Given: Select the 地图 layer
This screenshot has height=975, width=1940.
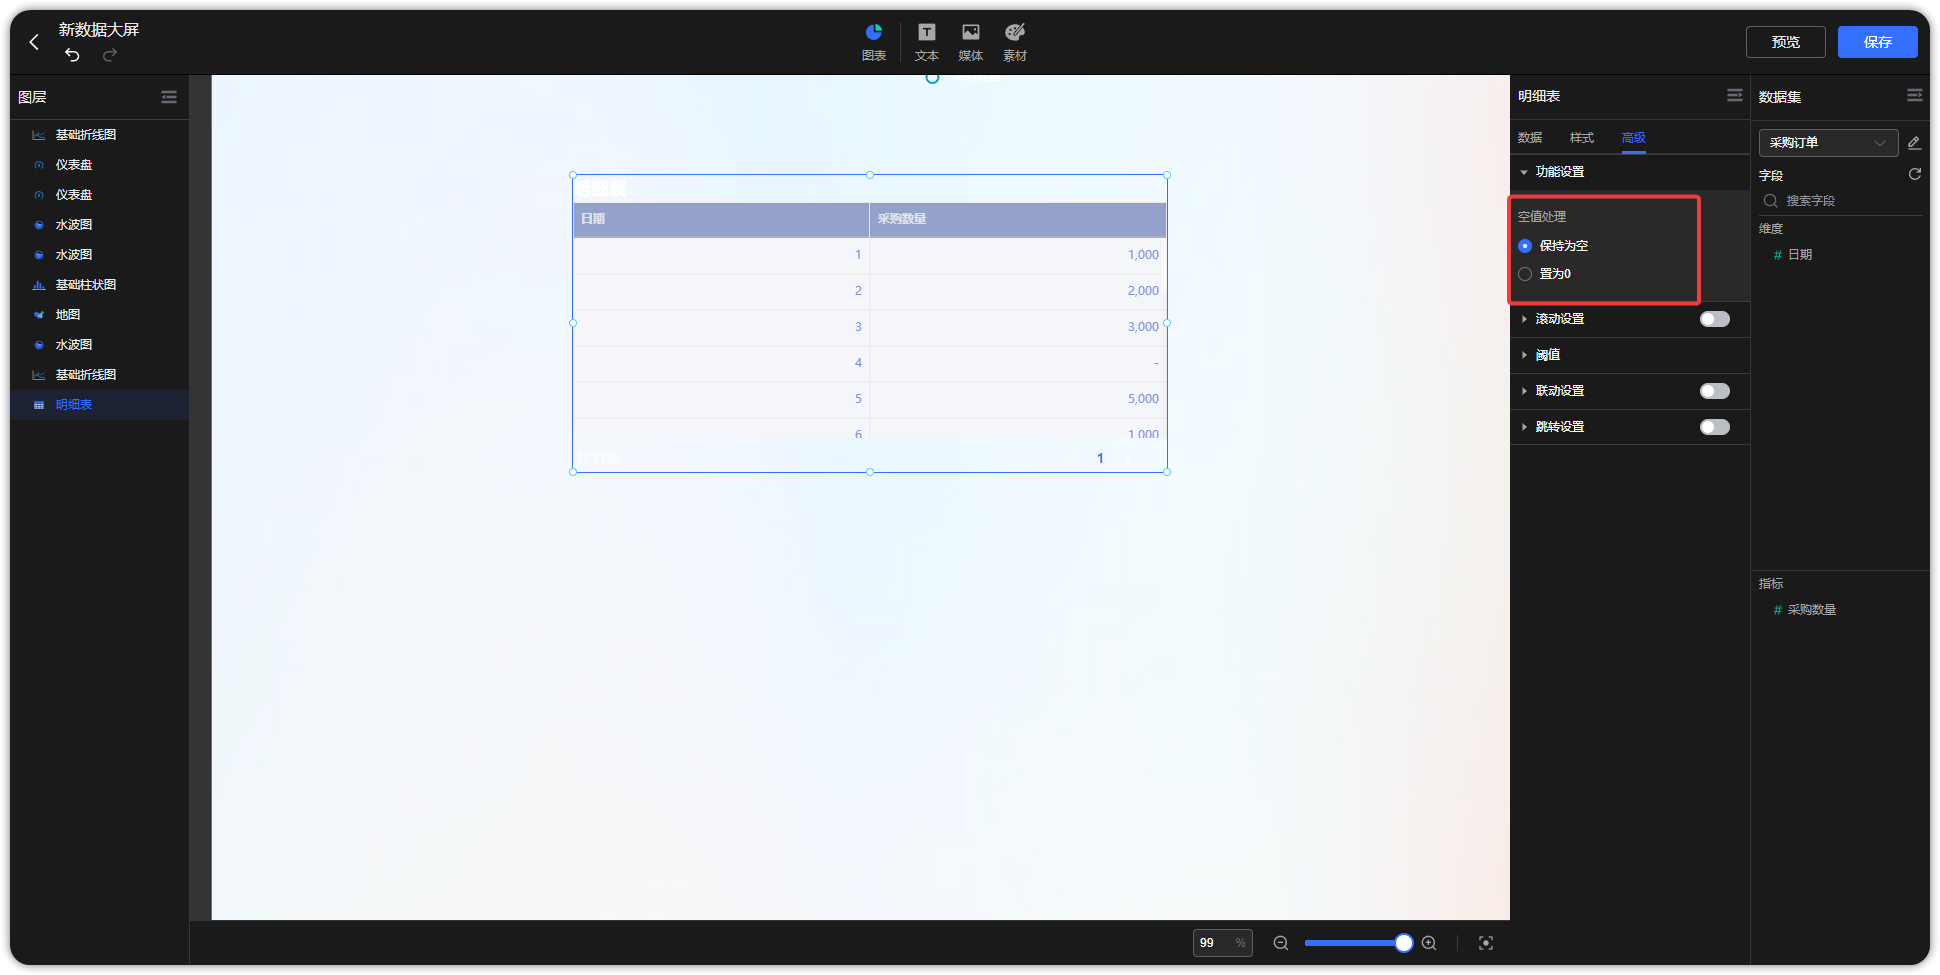Looking at the screenshot, I should 100,315.
